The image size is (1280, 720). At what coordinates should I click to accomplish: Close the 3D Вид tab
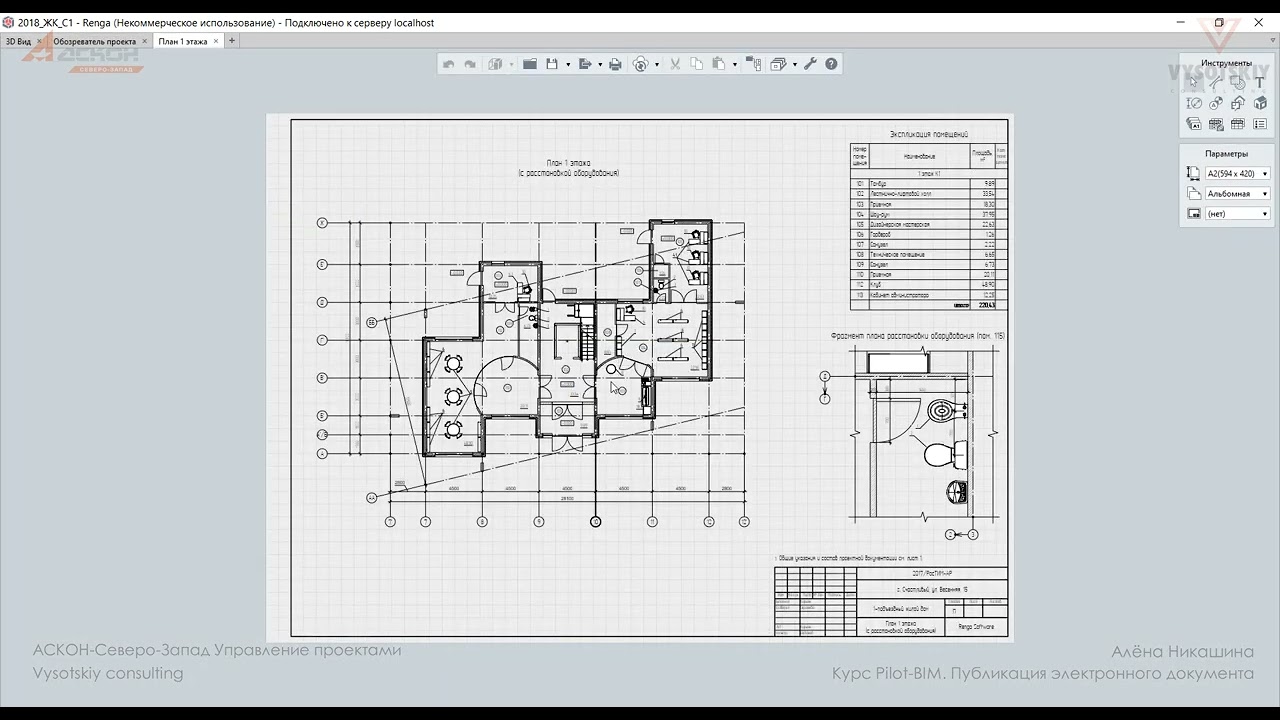[40, 41]
